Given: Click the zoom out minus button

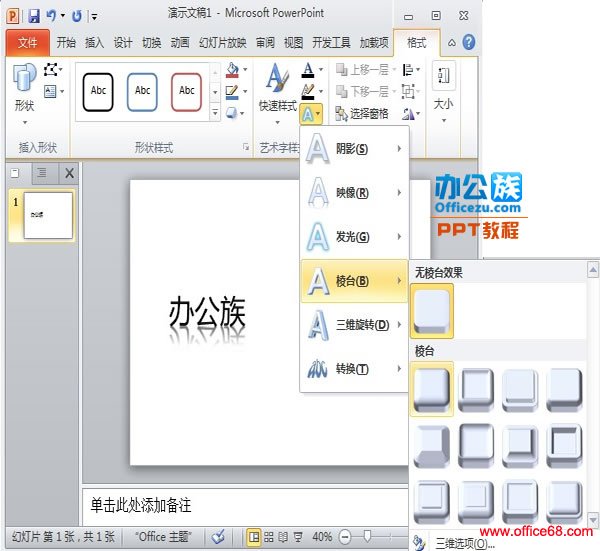Looking at the screenshot, I should click(345, 537).
